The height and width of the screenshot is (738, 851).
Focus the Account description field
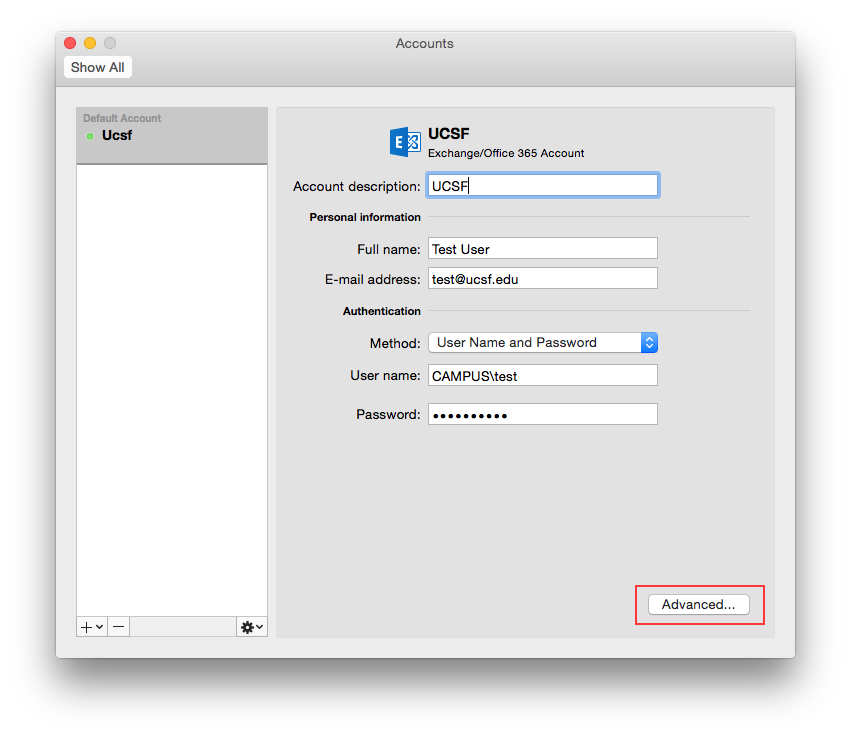click(543, 186)
